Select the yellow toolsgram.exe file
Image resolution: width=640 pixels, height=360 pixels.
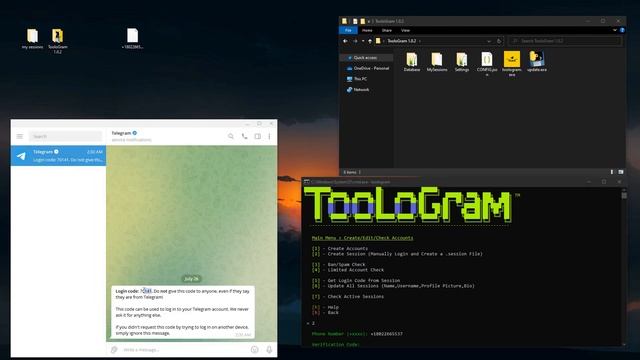(512, 64)
